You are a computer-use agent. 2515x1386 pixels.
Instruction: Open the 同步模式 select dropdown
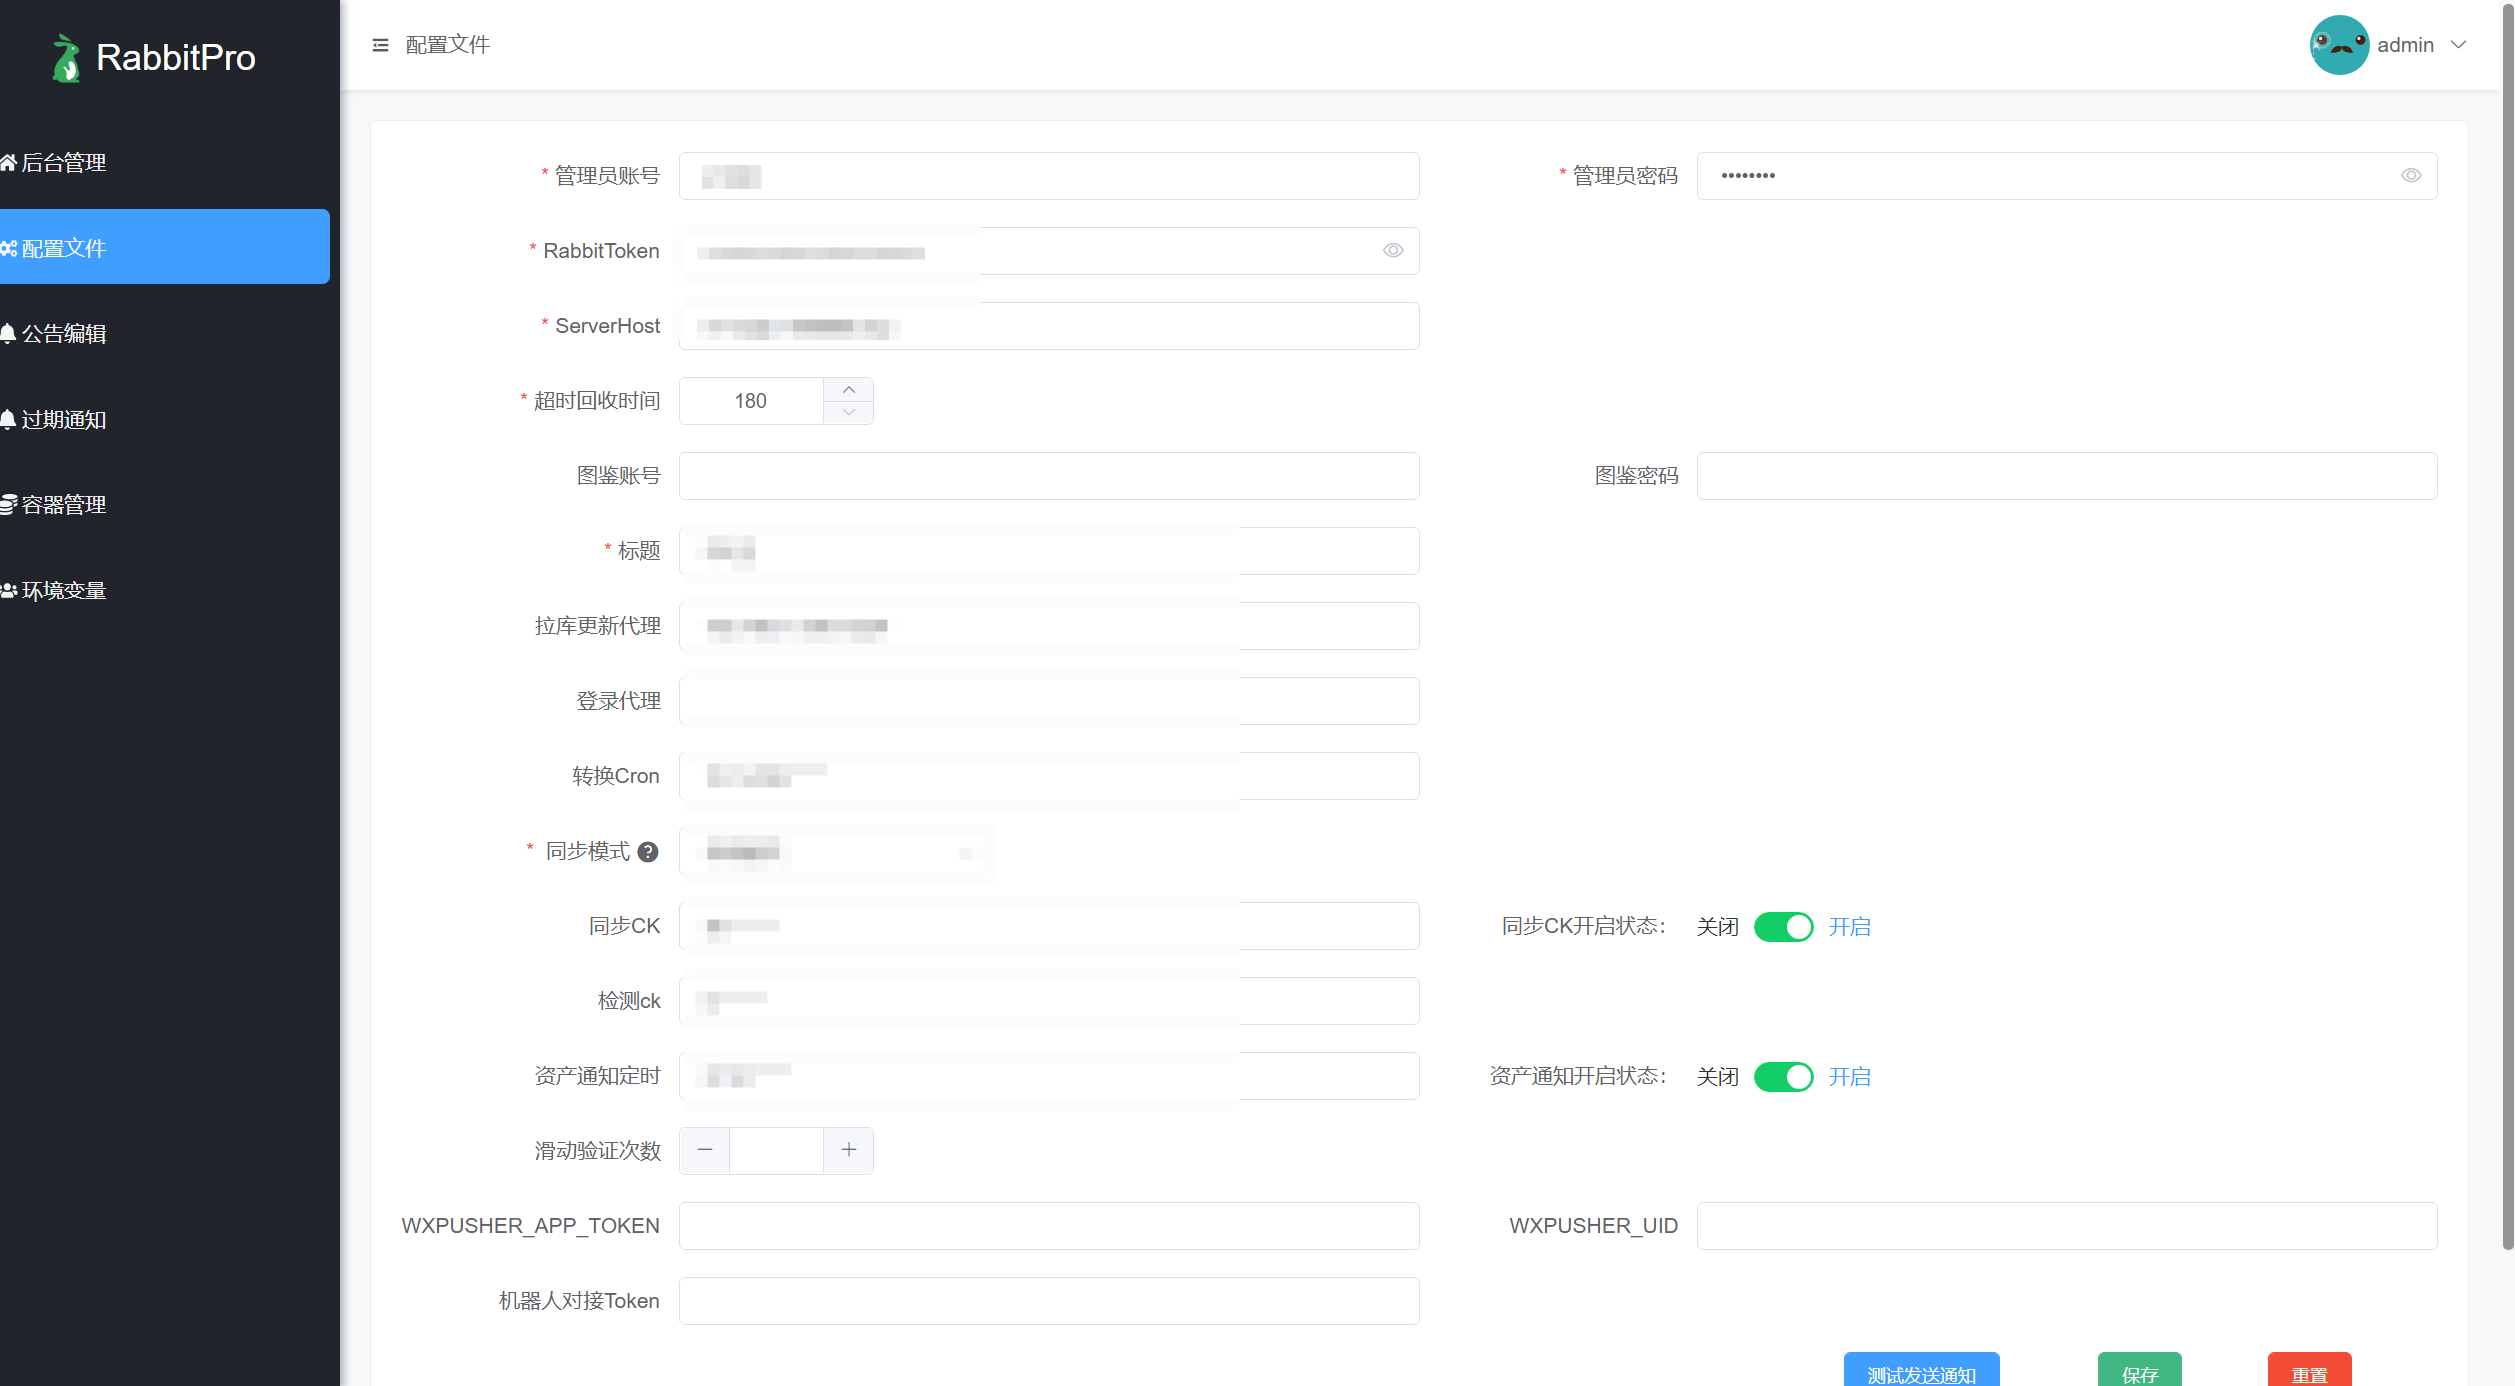coord(836,852)
